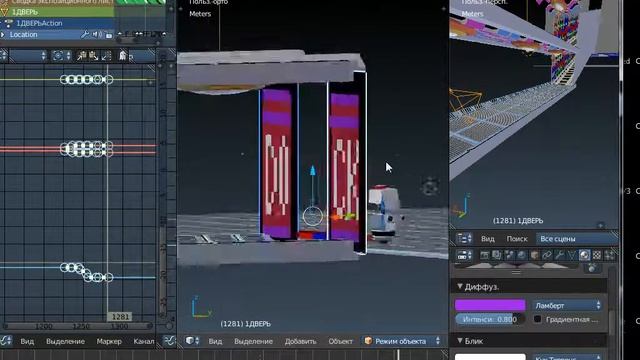Collapse the Диффуз. panel
Viewport: 640px width, 360px height.
[x=460, y=287]
